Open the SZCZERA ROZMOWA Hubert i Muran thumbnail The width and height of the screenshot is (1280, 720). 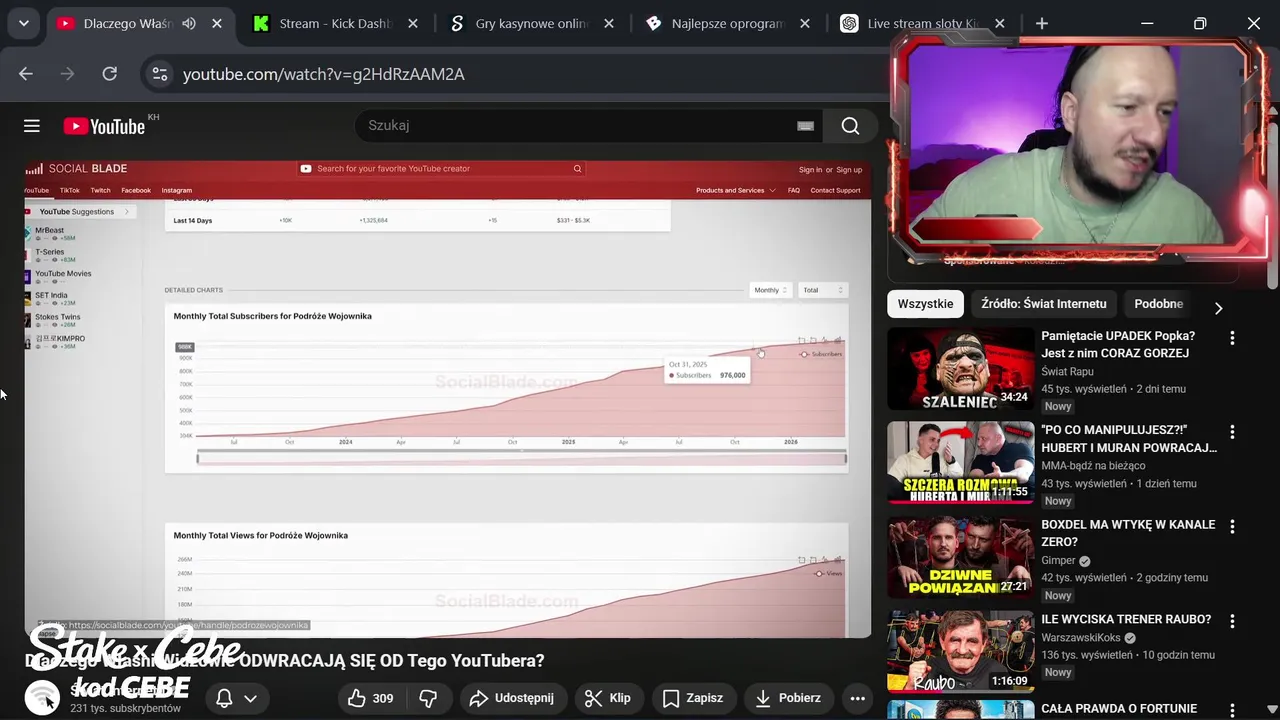click(x=961, y=463)
